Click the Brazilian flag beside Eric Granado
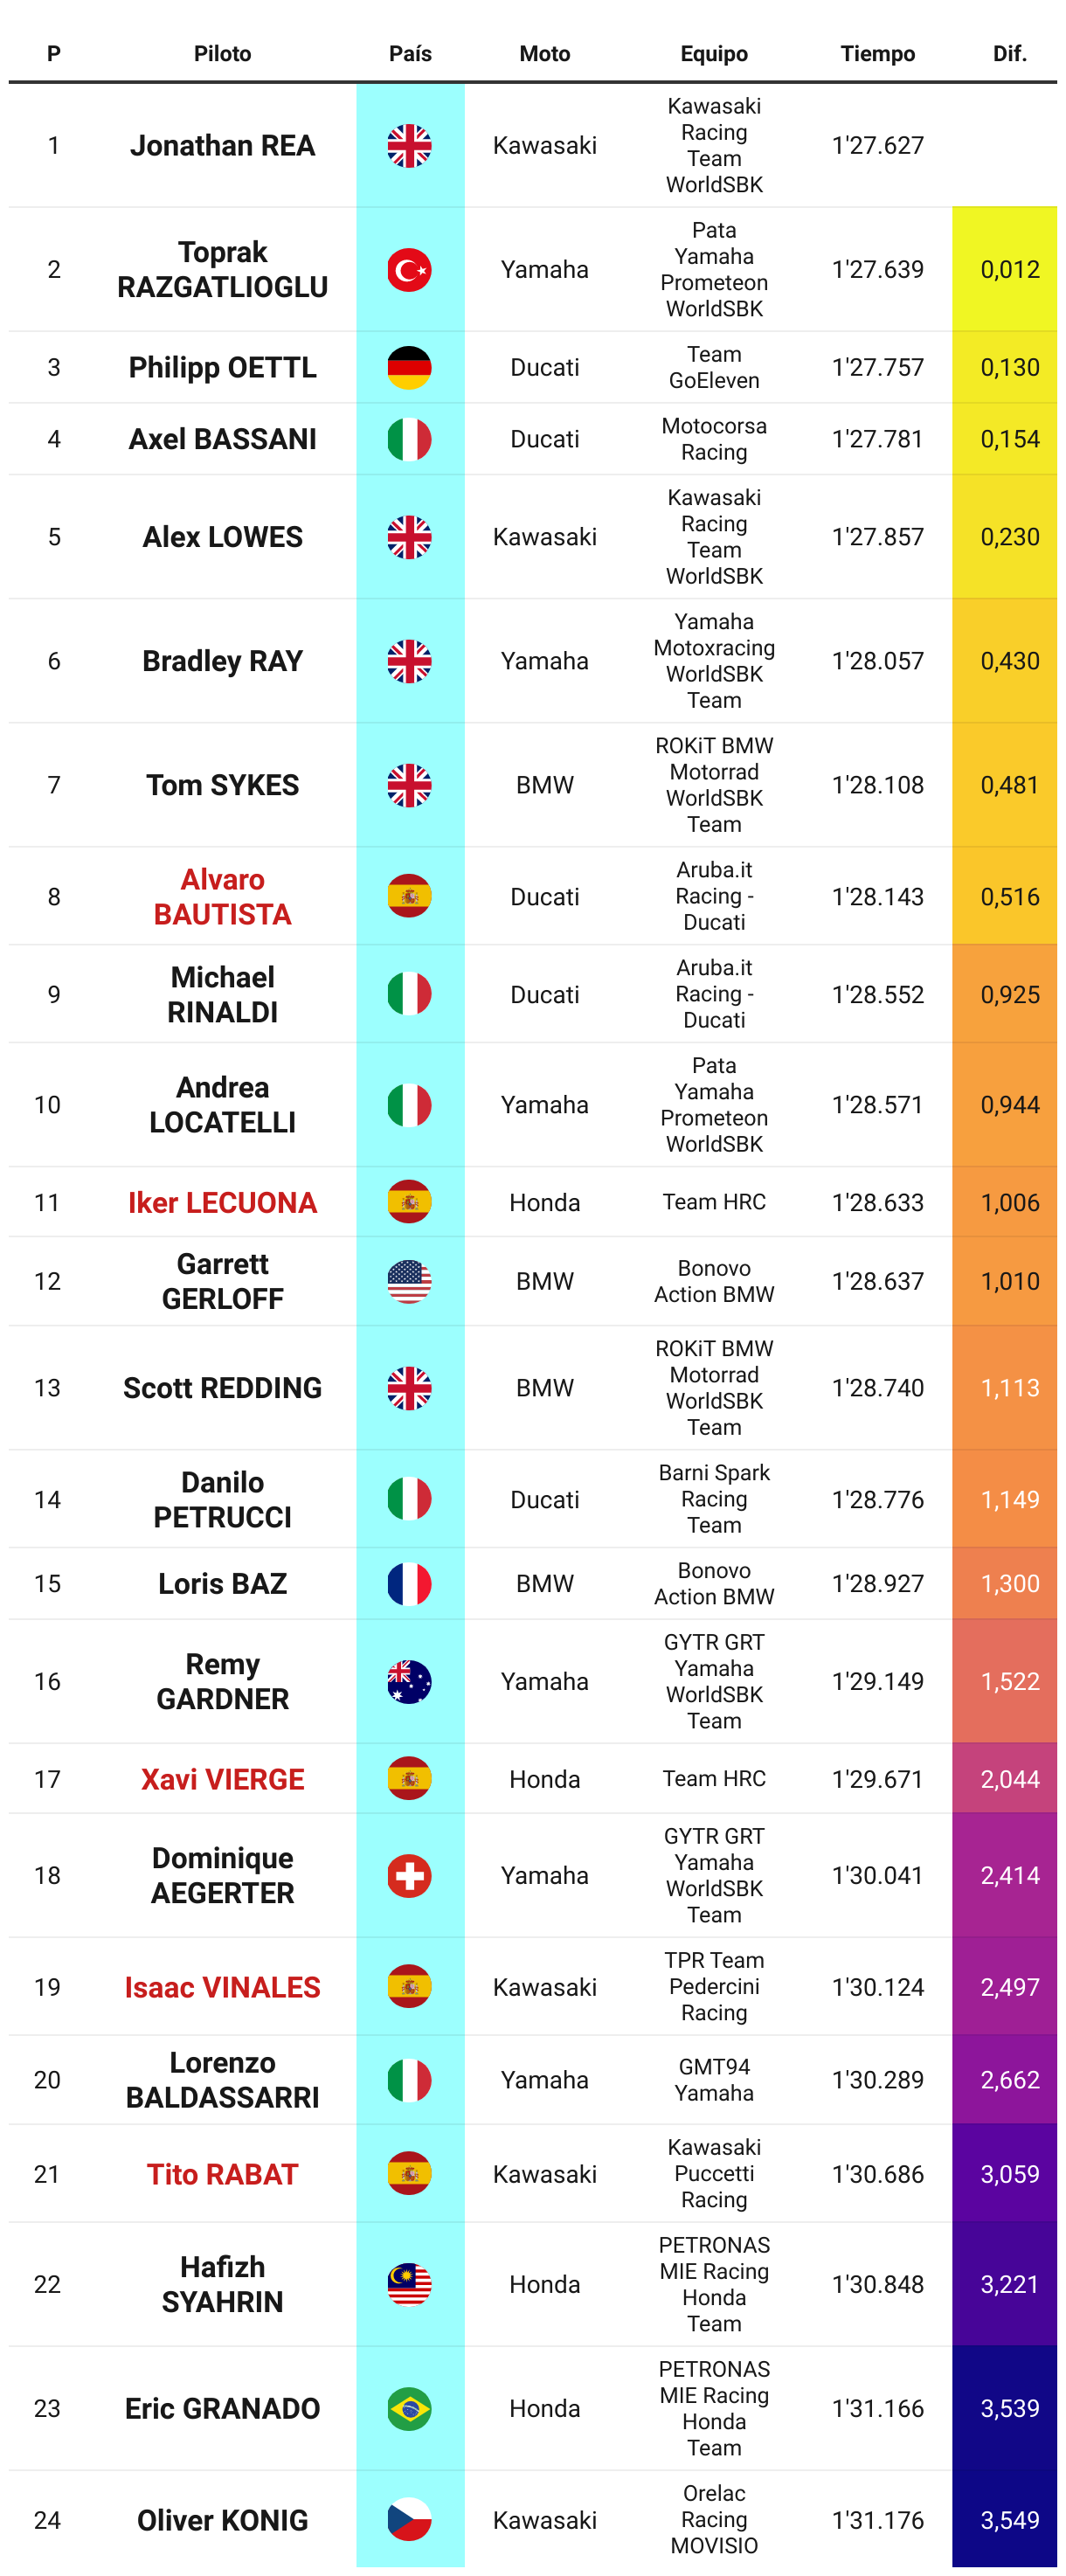Screen dimensions: 1066x2576 (x=409, y=2408)
